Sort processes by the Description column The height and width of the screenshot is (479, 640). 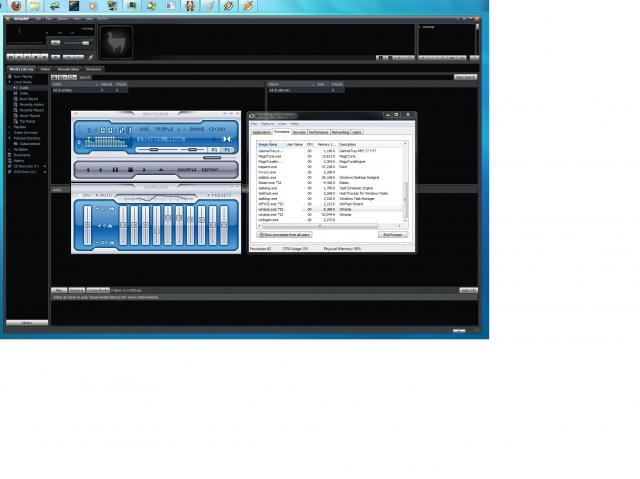click(x=370, y=144)
